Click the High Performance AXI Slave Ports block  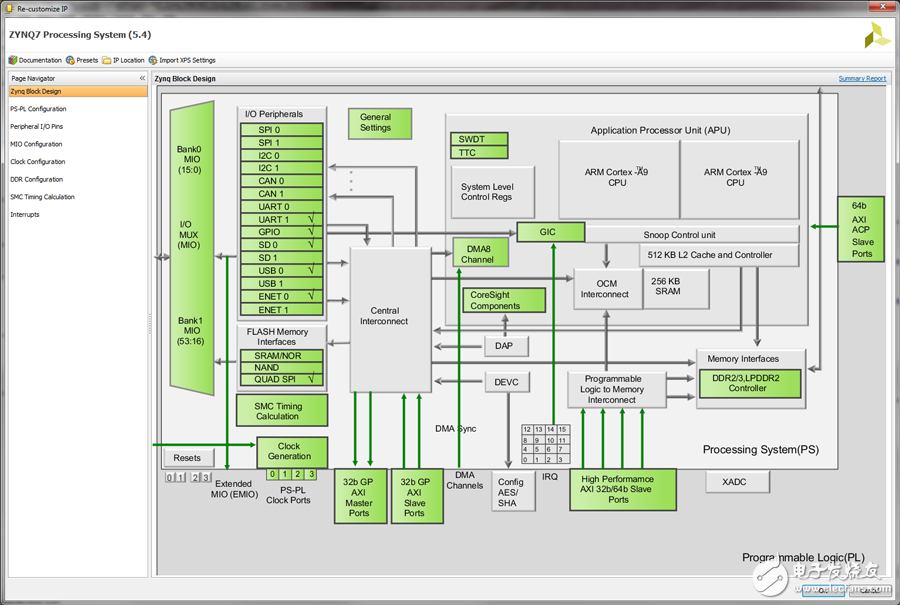tap(622, 490)
